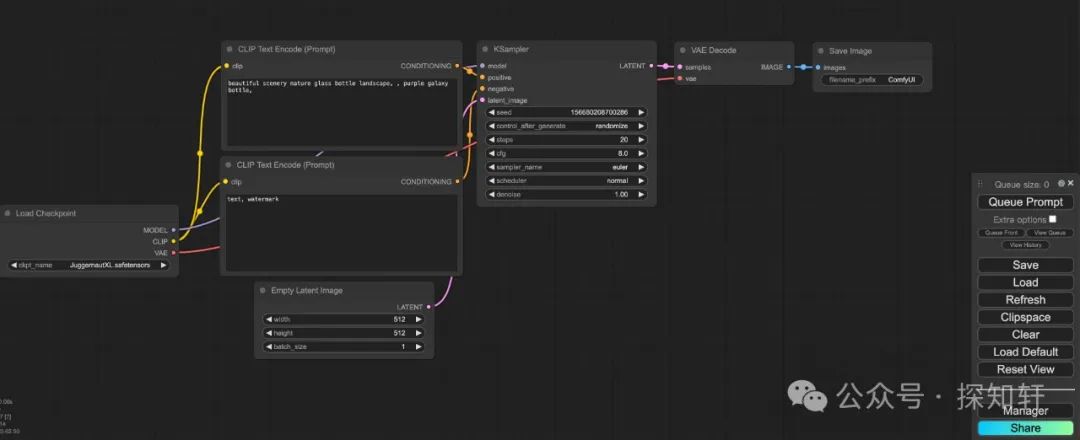Click Queue Prompt button
Image resolution: width=1080 pixels, height=440 pixels.
click(1025, 202)
